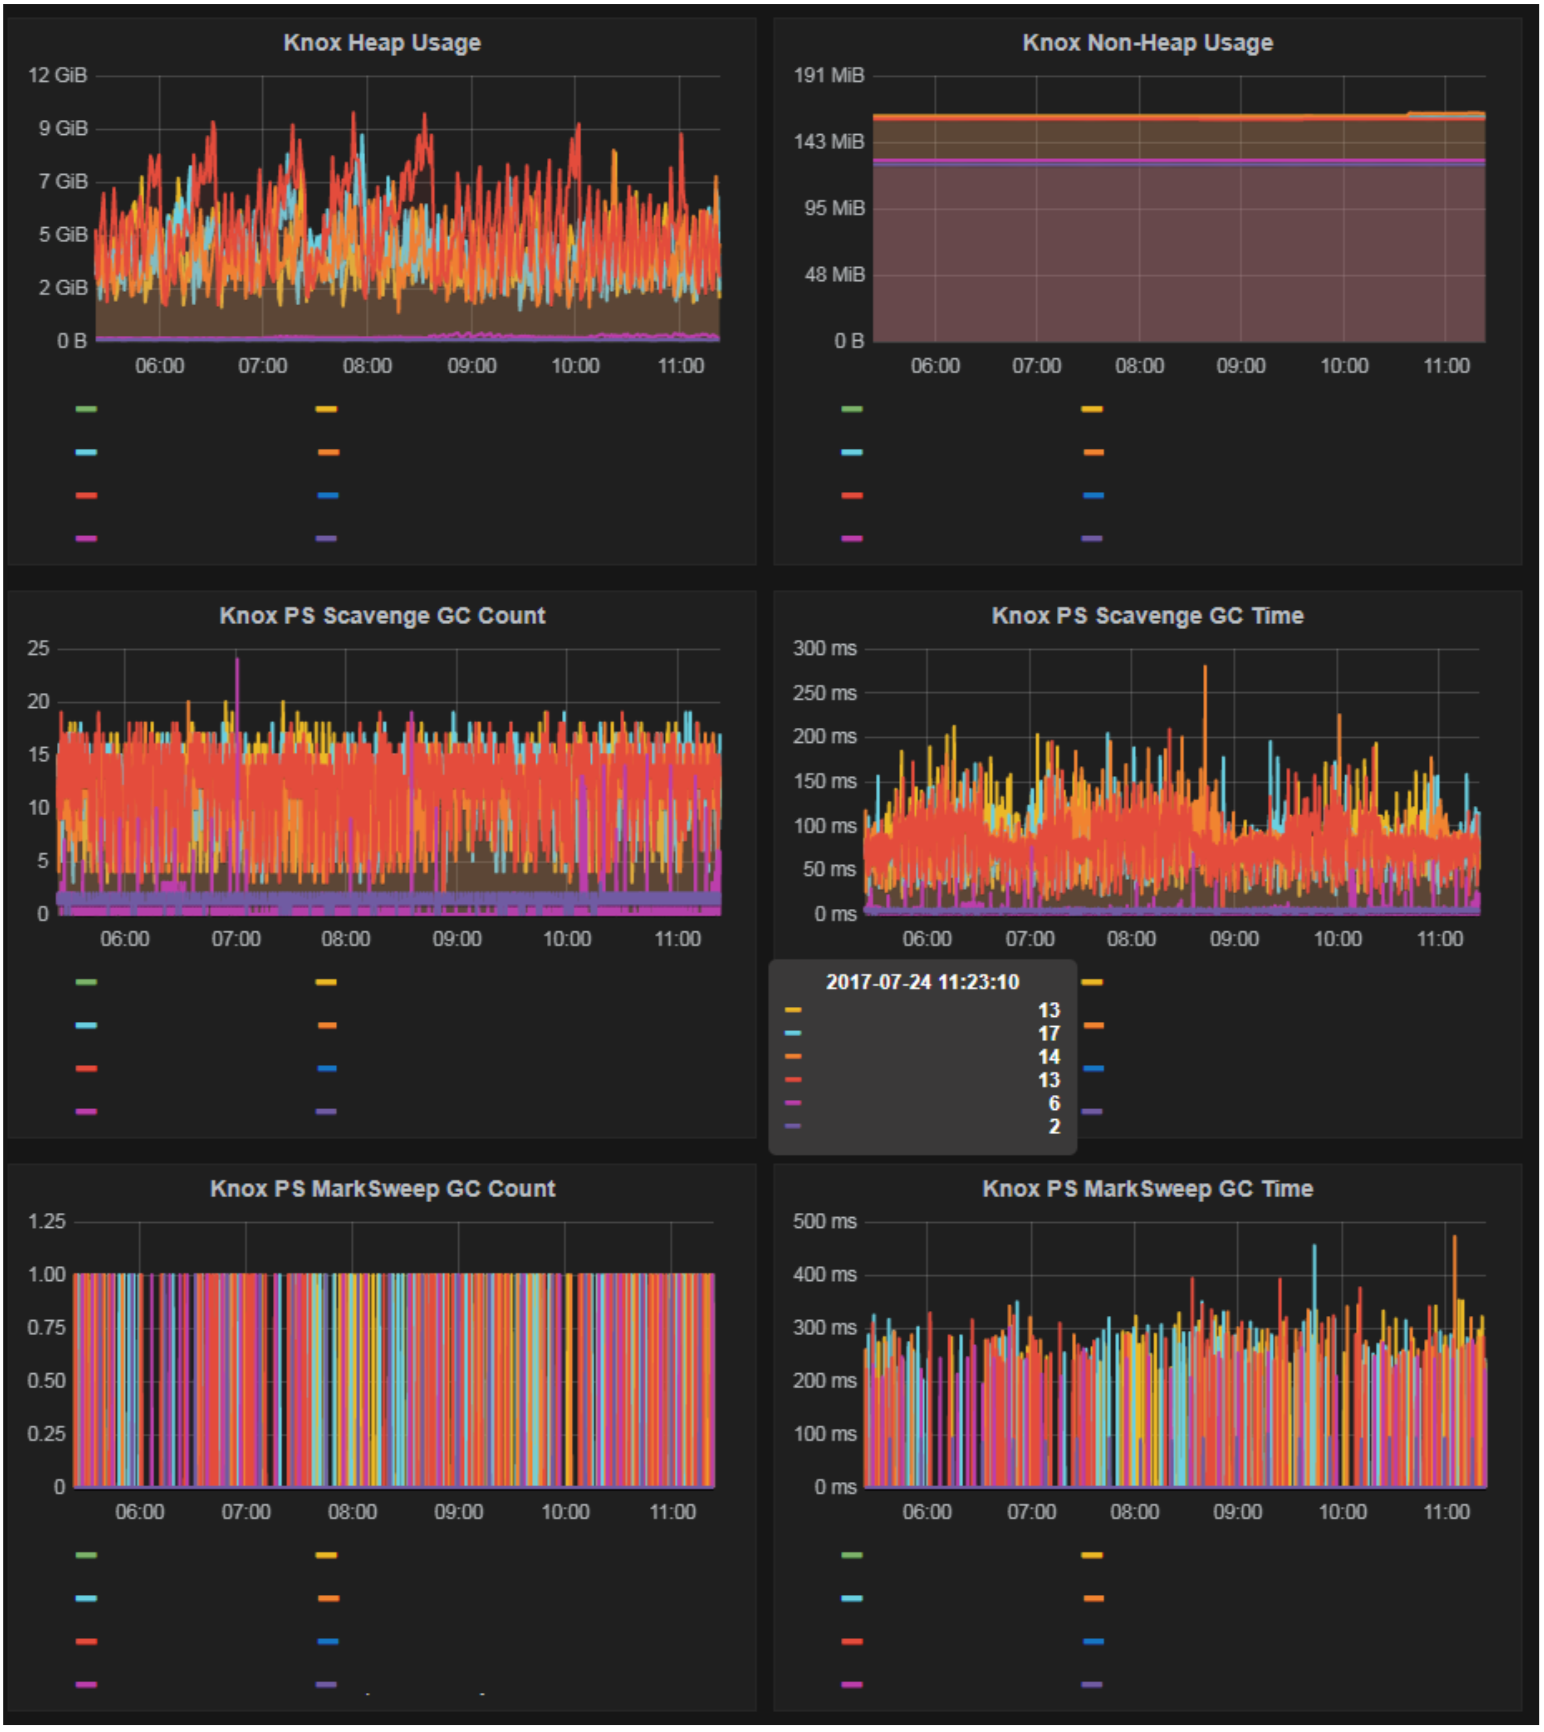1544x1732 pixels.
Task: Open the Knox PS Scavenge GC Count panel menu
Action: tap(382, 616)
